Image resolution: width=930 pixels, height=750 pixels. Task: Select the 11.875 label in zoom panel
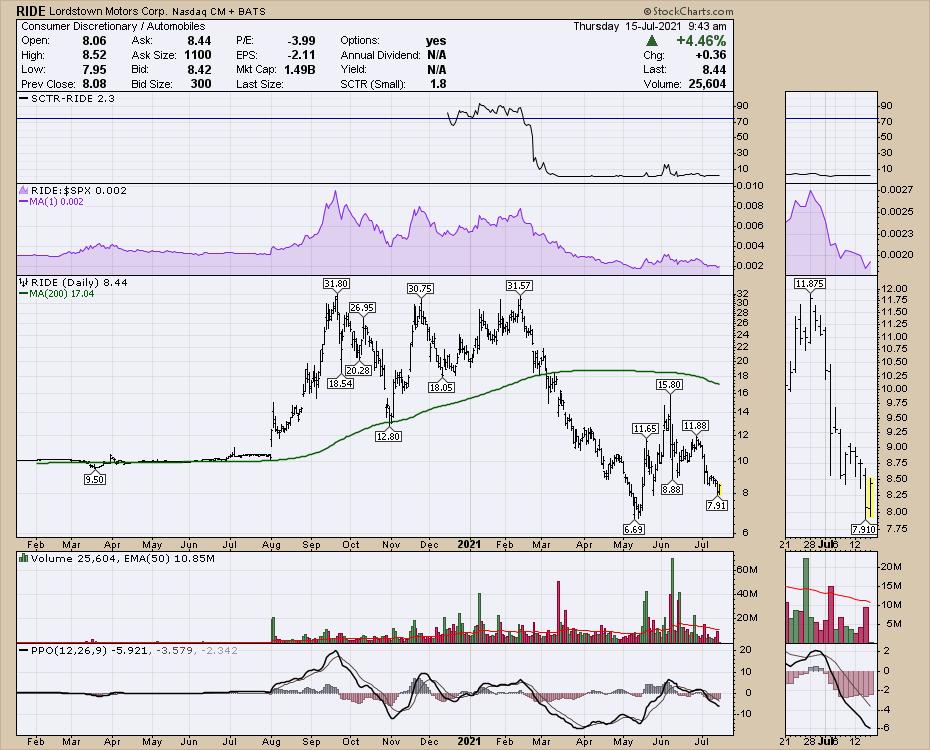click(809, 285)
